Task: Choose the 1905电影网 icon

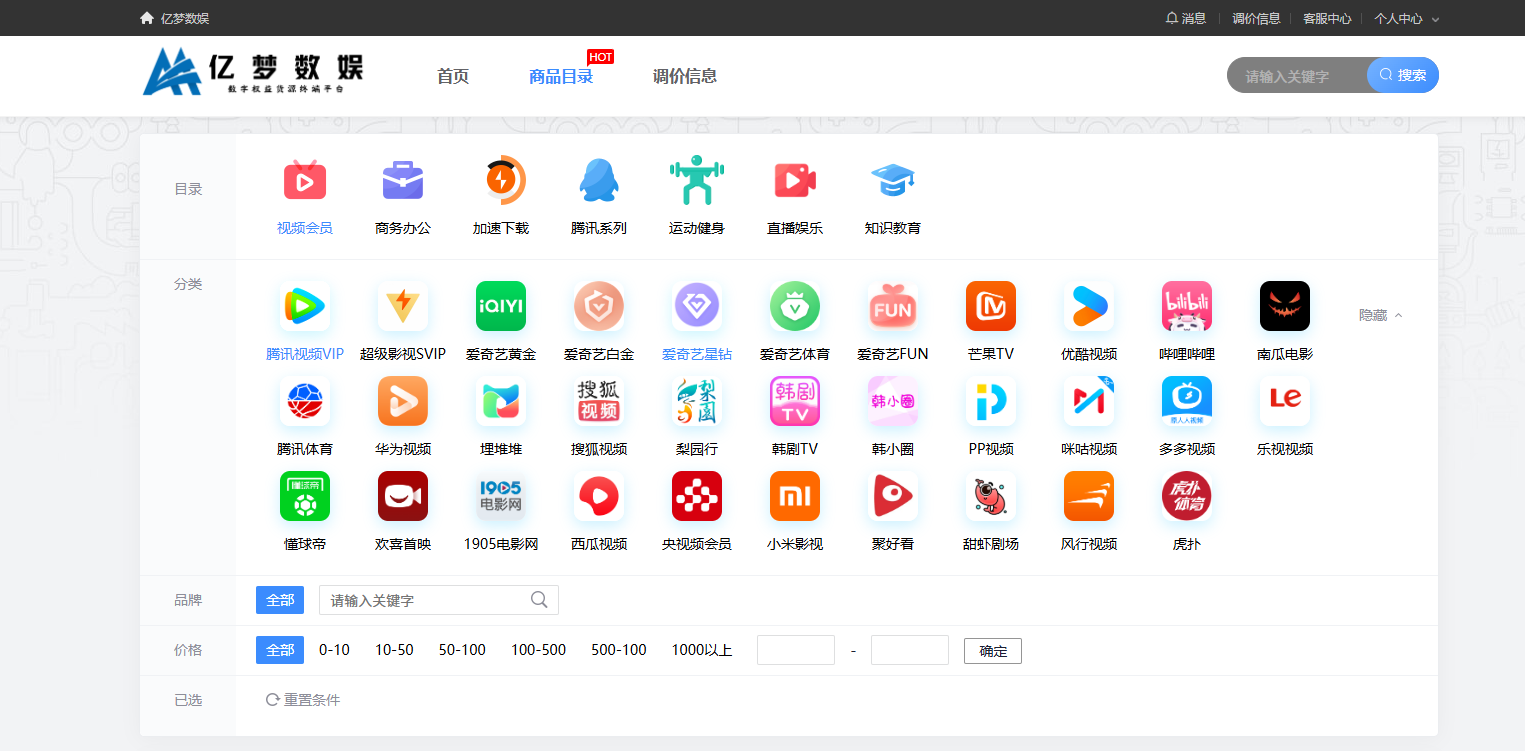Action: pos(501,496)
